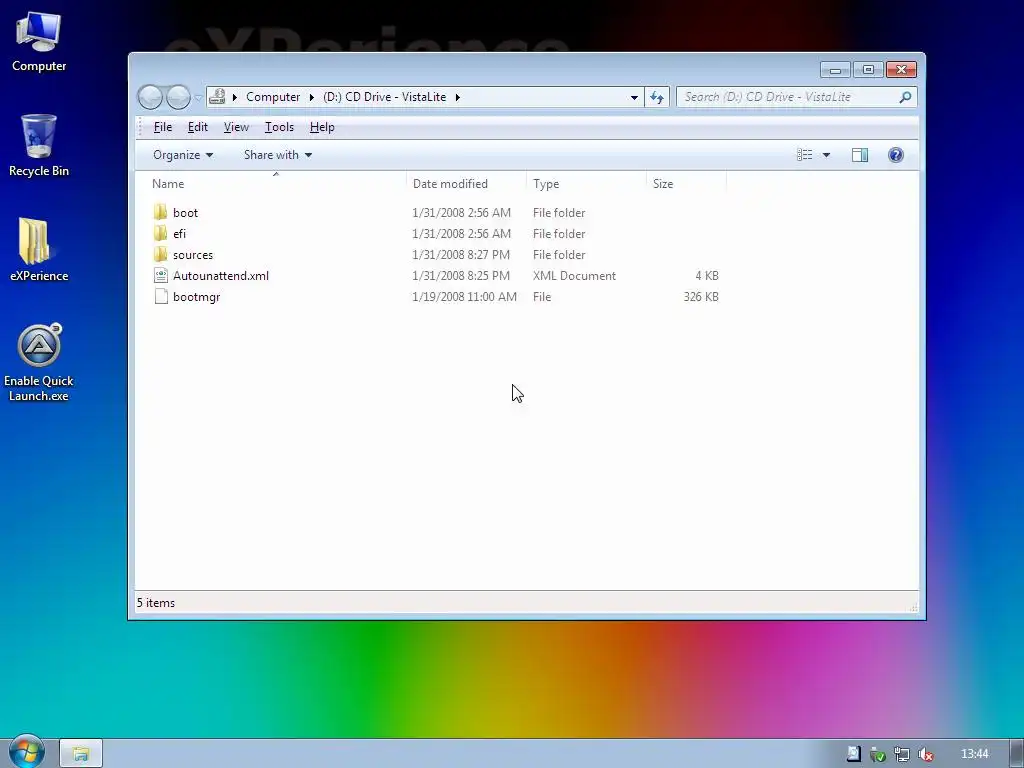Minimize the Explorer window
The height and width of the screenshot is (768, 1024).
[835, 69]
